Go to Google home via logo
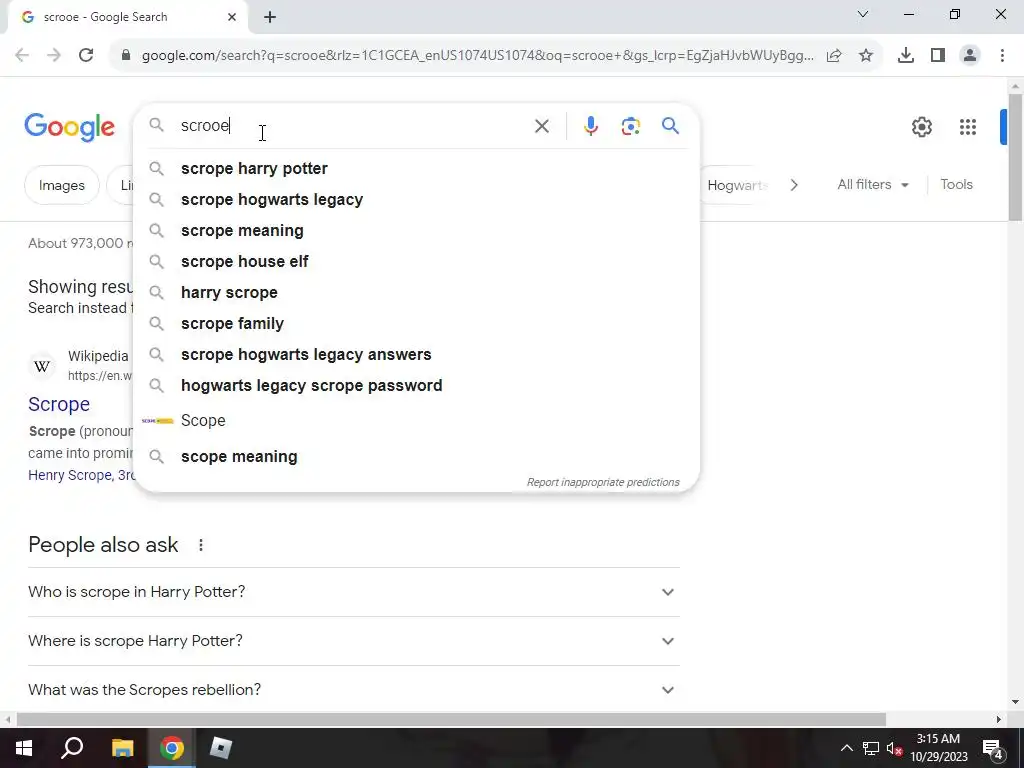The height and width of the screenshot is (768, 1024). point(69,127)
